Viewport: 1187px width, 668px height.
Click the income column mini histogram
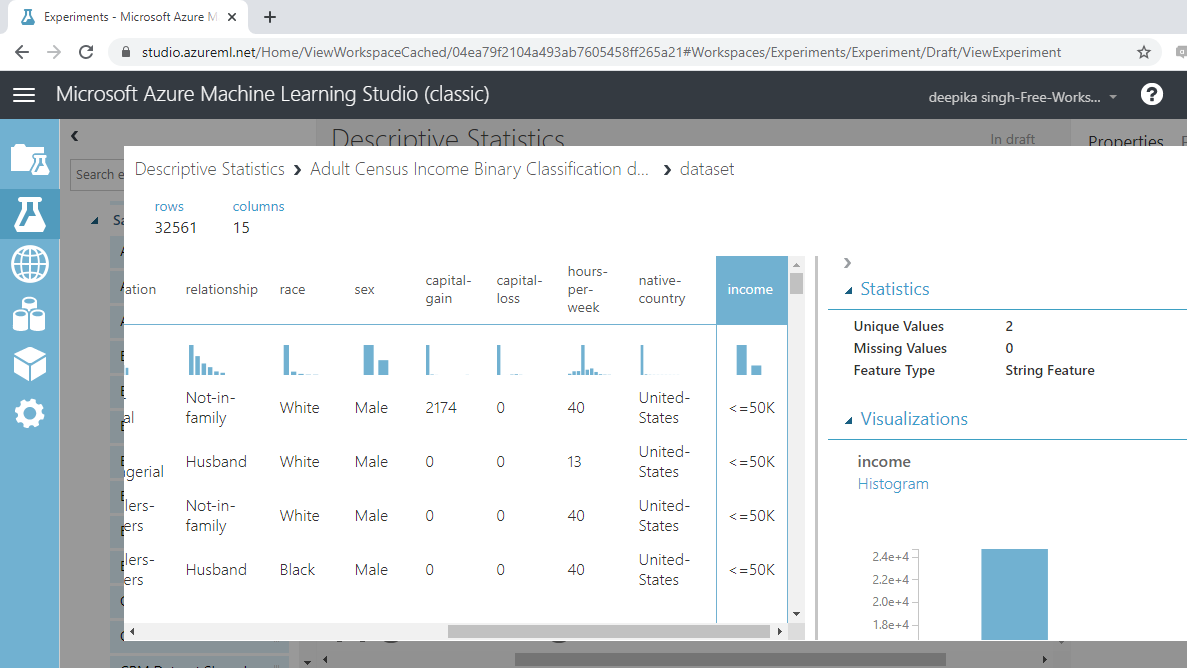pyautogui.click(x=749, y=360)
